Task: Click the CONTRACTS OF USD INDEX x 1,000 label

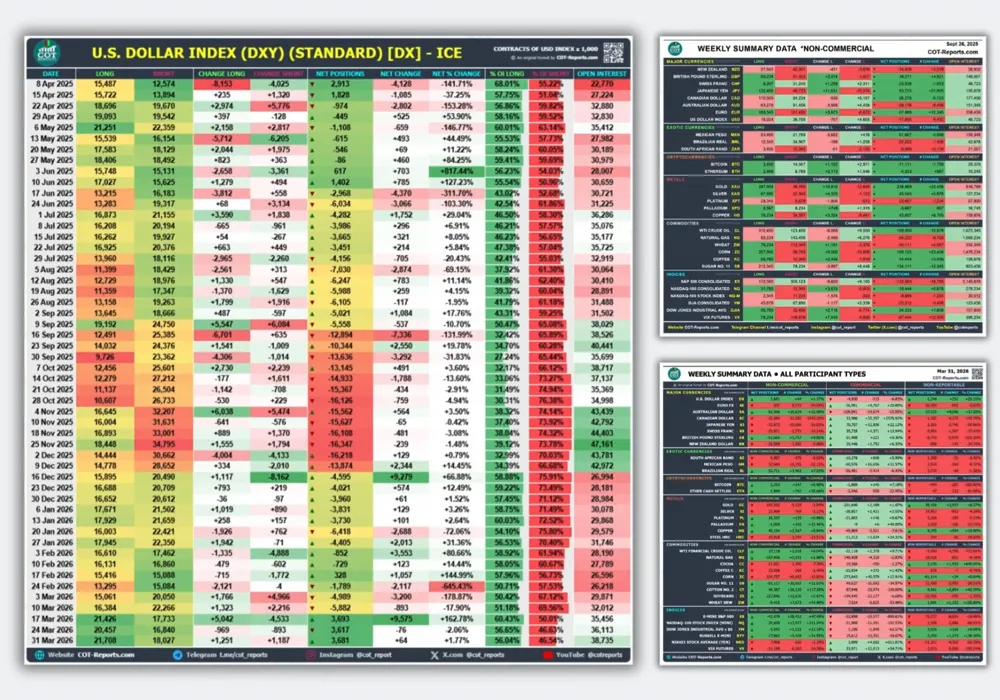Action: tap(545, 49)
